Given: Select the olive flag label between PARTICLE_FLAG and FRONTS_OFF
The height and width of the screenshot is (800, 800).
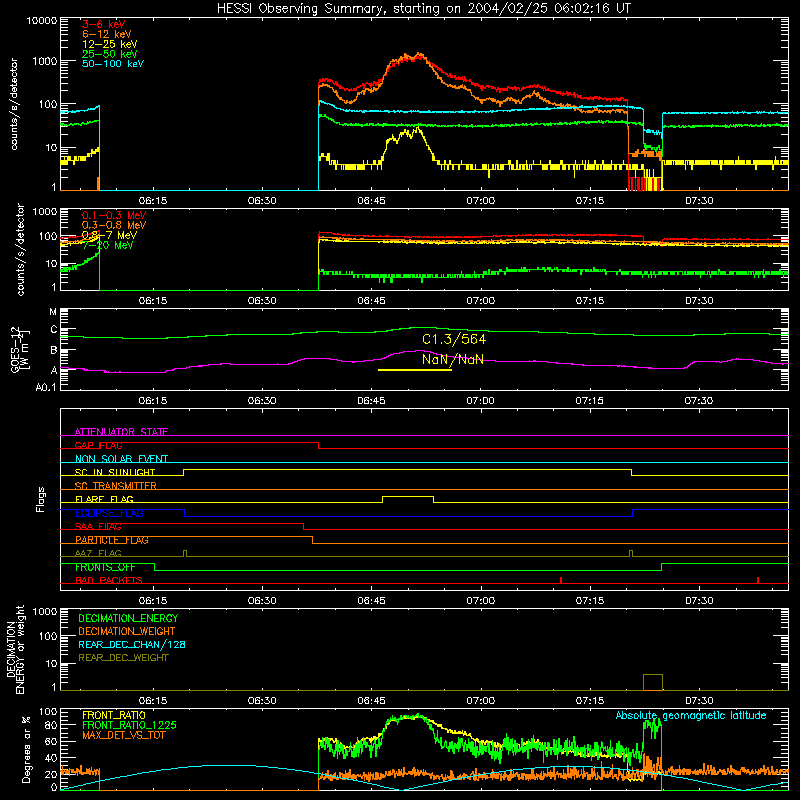Looking at the screenshot, I should [x=98, y=553].
